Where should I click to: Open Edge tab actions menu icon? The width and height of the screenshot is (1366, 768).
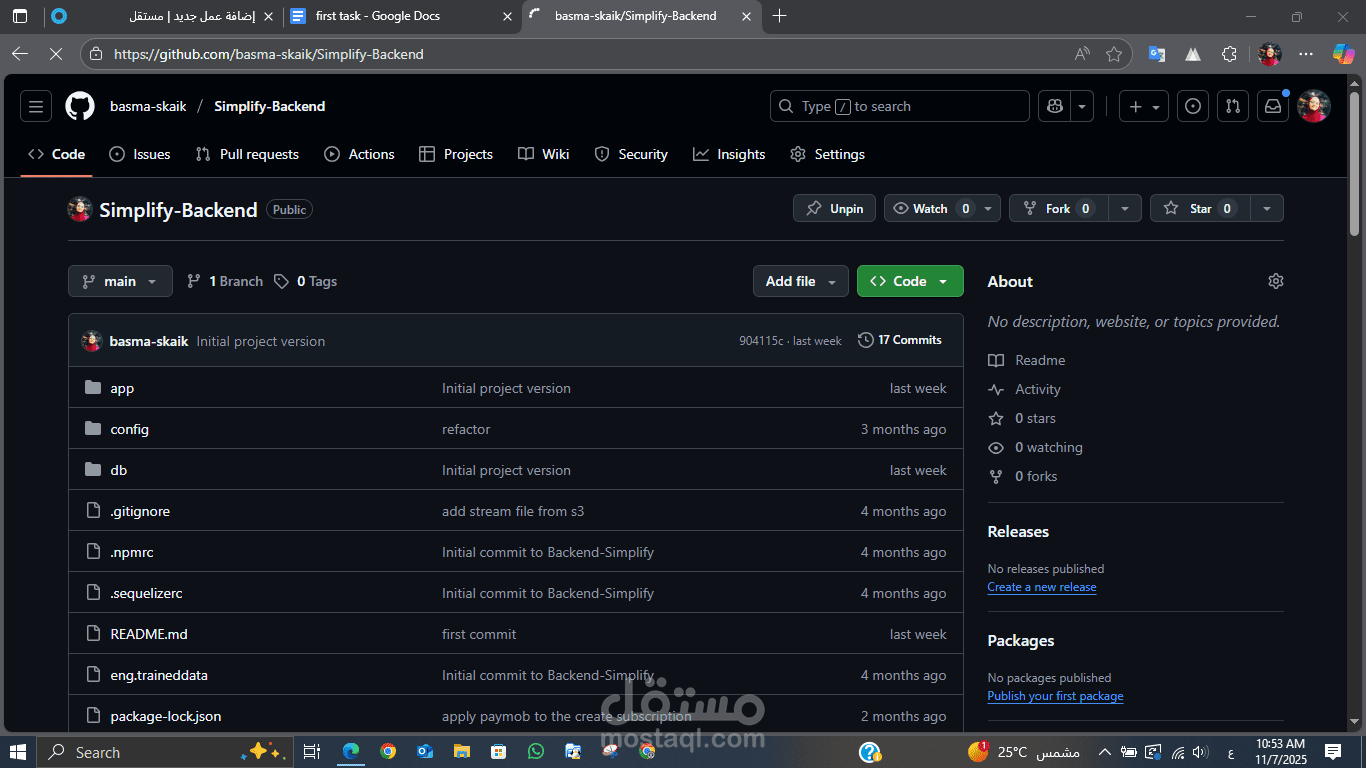tap(20, 16)
